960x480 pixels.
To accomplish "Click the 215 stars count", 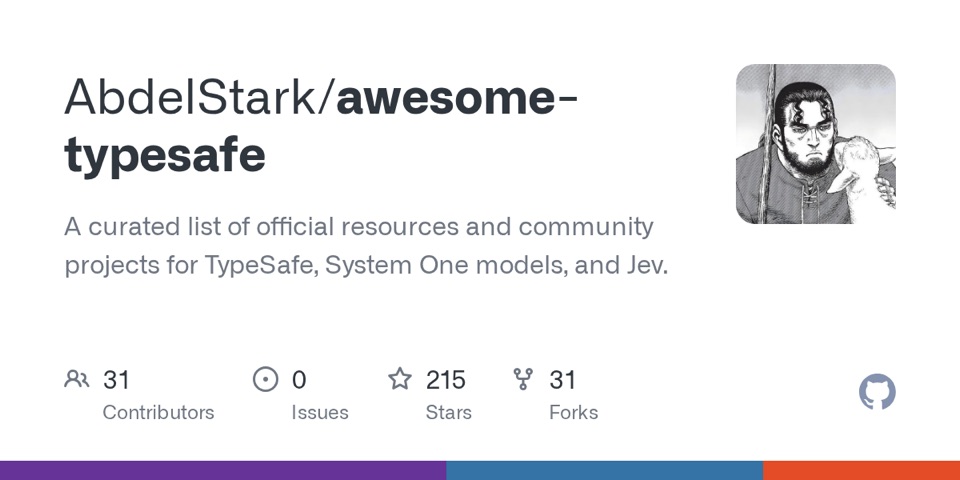I will pyautogui.click(x=446, y=380).
